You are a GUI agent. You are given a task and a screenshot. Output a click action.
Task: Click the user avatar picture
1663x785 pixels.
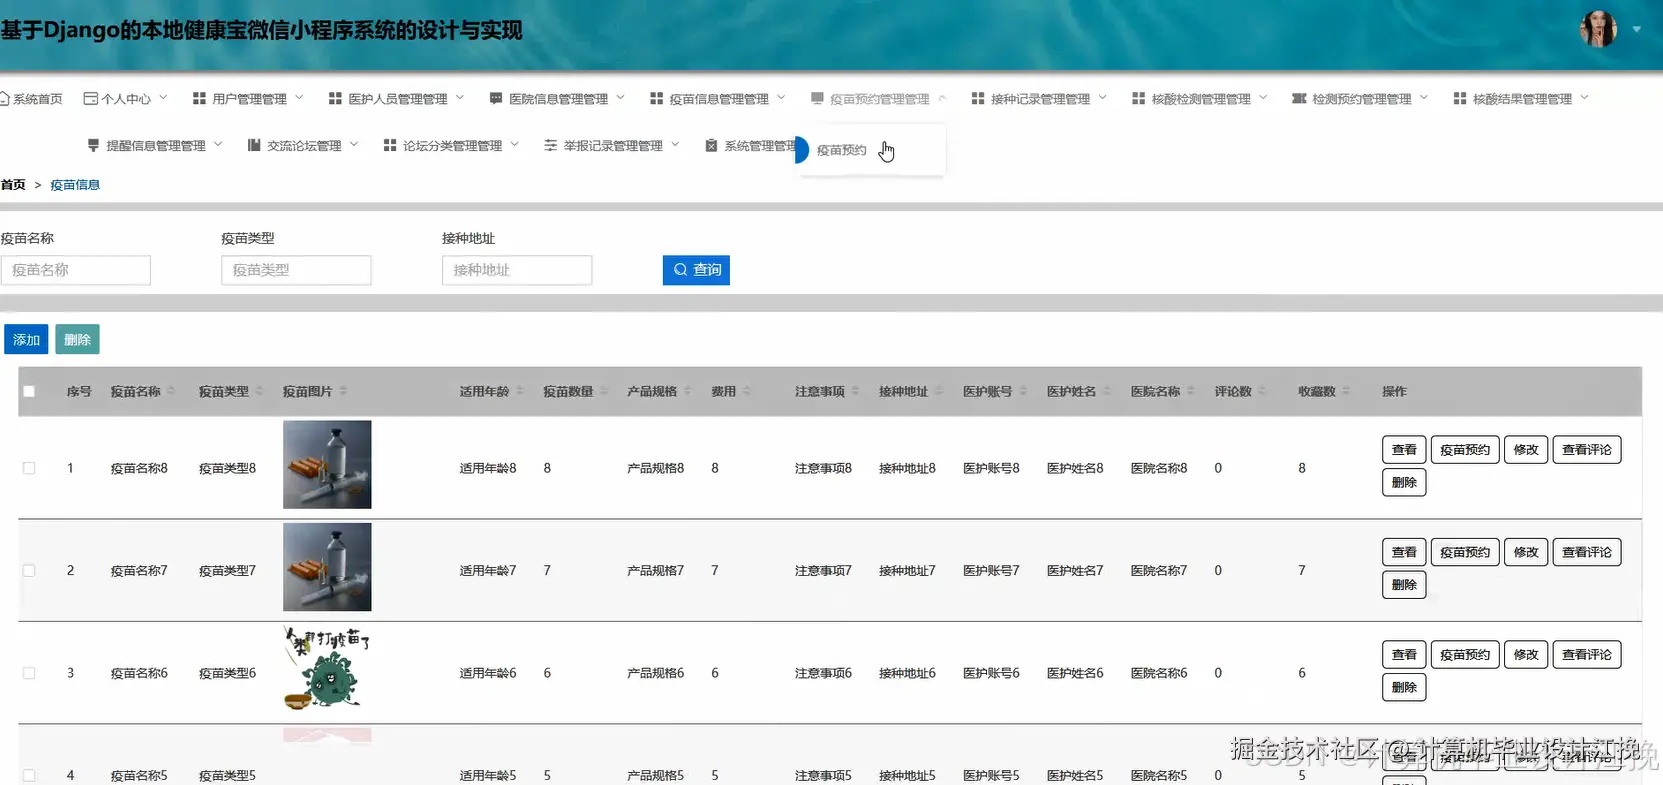[1598, 29]
